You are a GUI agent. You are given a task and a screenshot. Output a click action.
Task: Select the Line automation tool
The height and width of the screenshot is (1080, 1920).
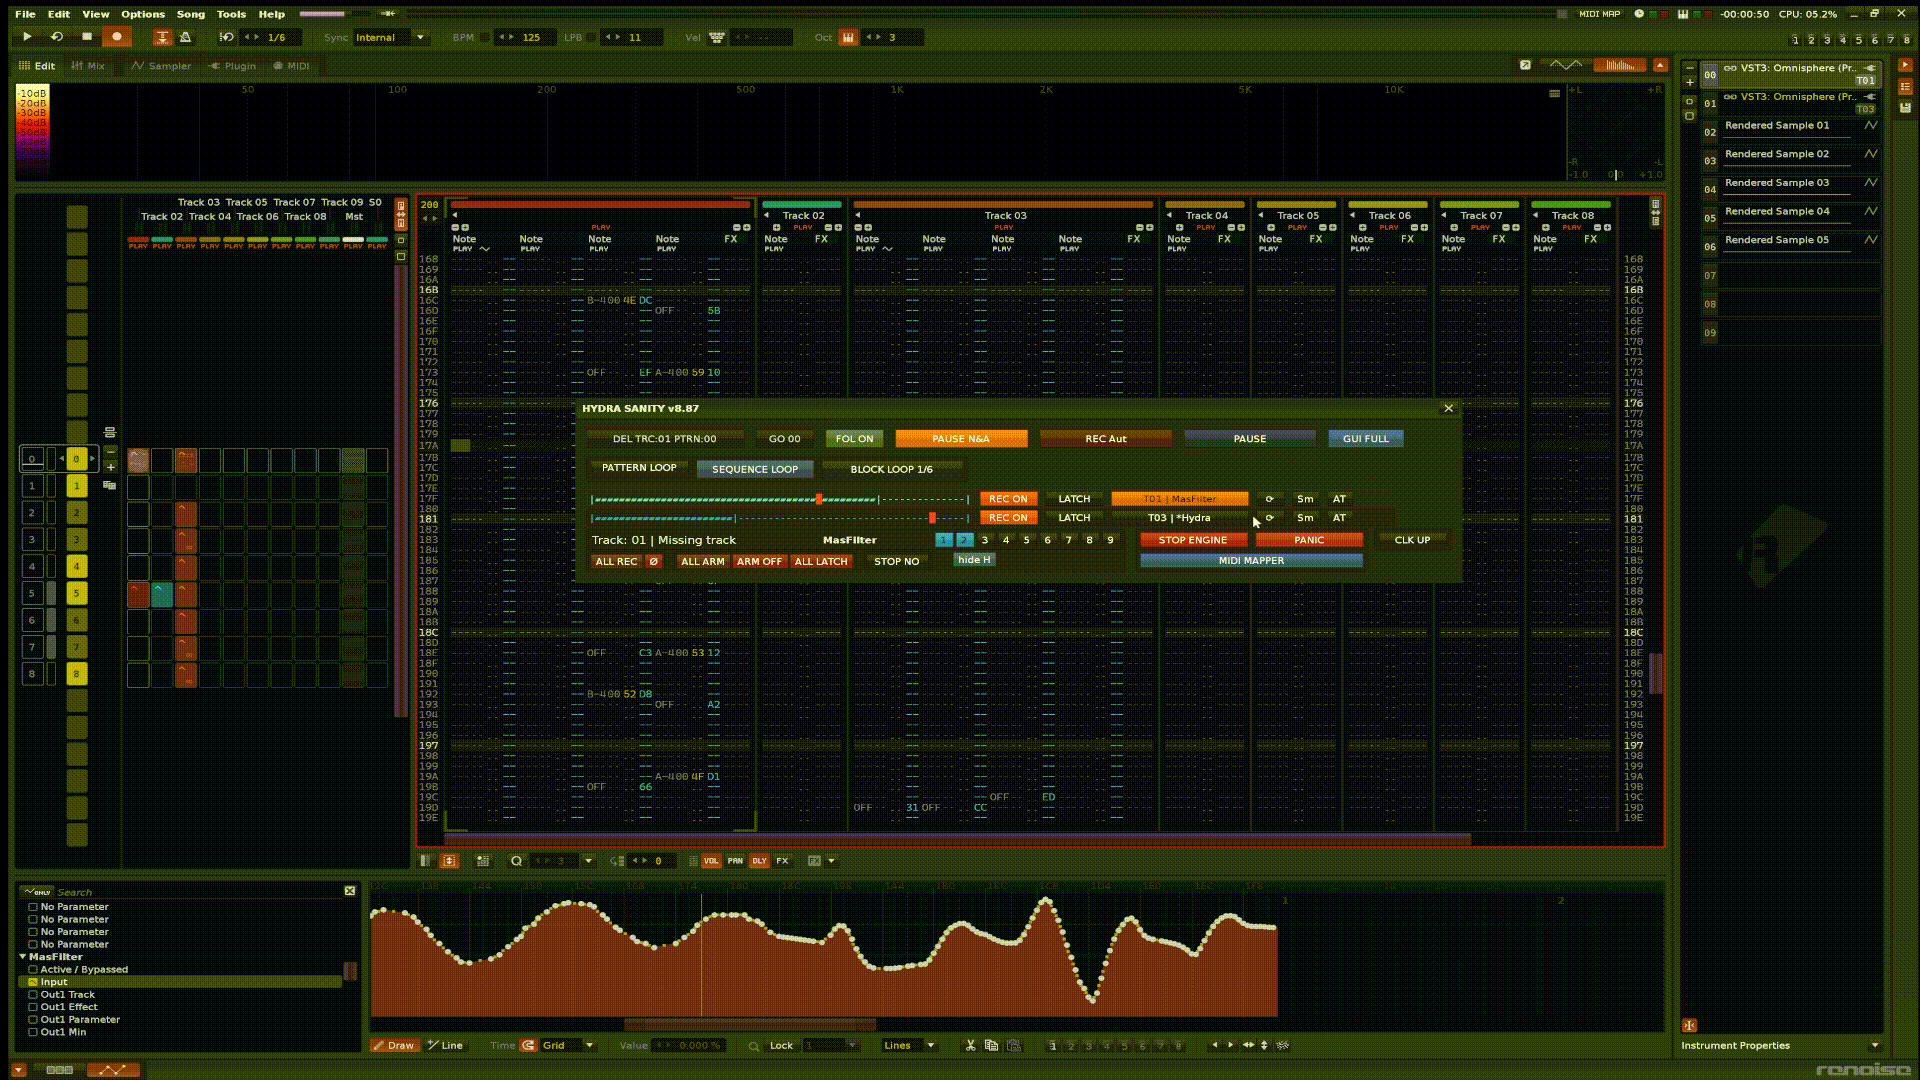tap(445, 1046)
